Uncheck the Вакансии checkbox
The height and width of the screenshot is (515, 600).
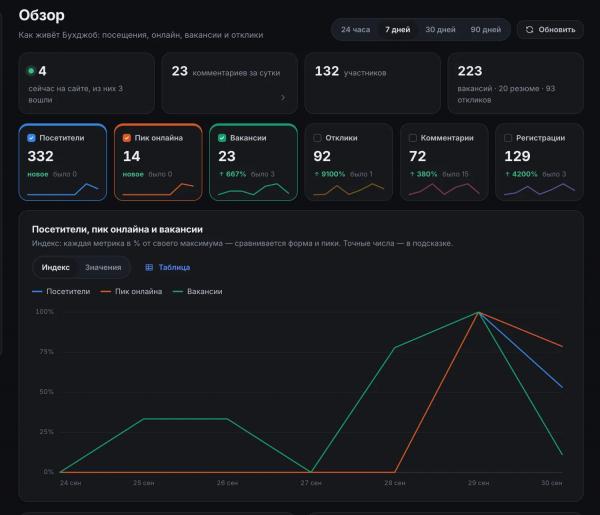(222, 138)
